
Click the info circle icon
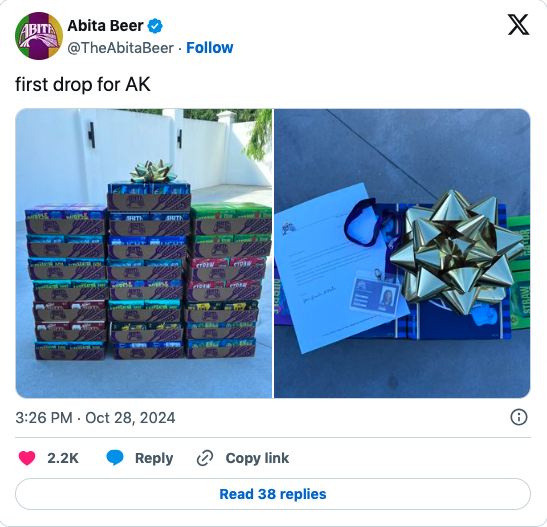click(519, 417)
